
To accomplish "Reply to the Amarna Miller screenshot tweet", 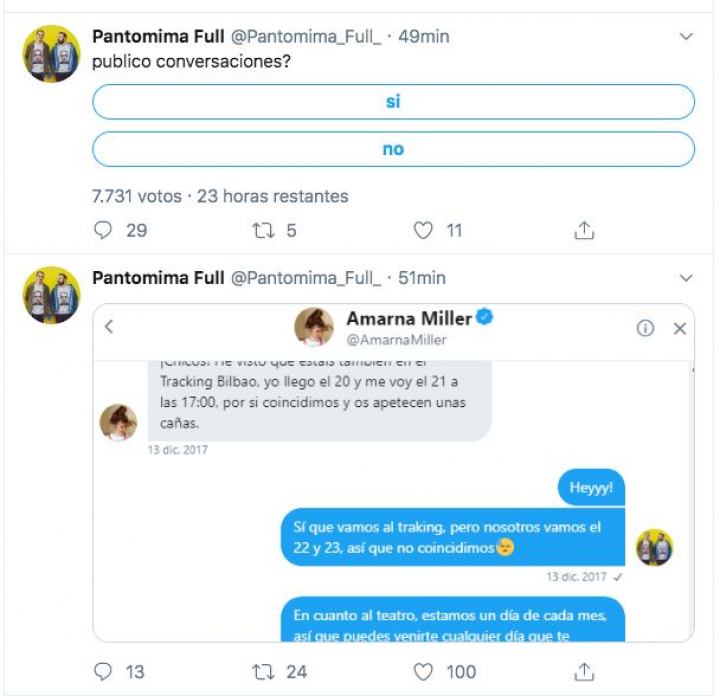I will tap(103, 672).
